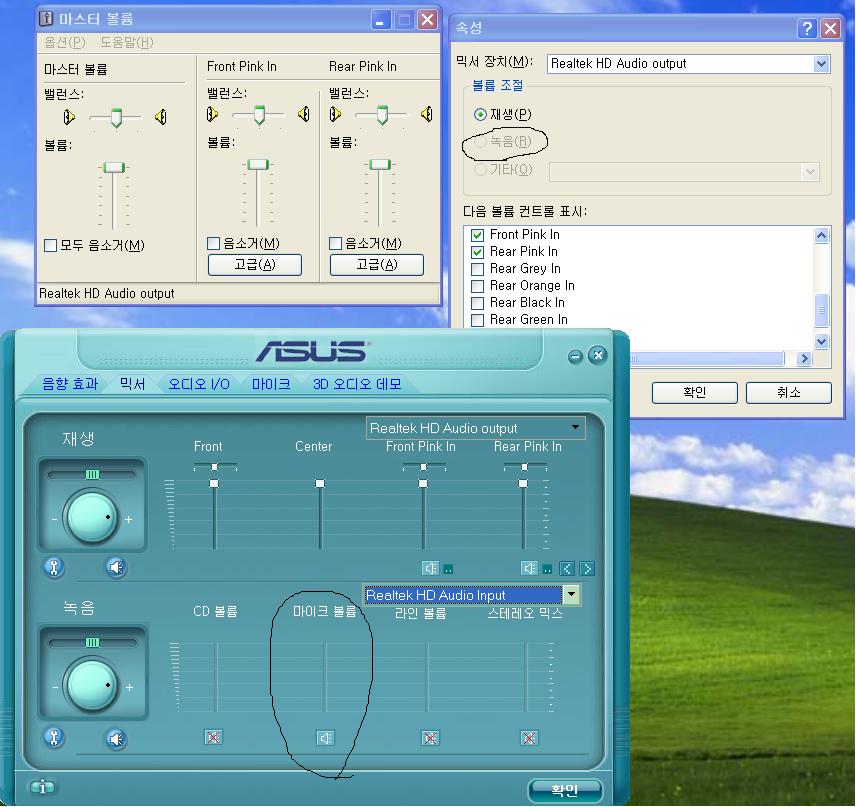Uncheck Front Pink In in volume control list
The image size is (856, 807).
(x=477, y=235)
